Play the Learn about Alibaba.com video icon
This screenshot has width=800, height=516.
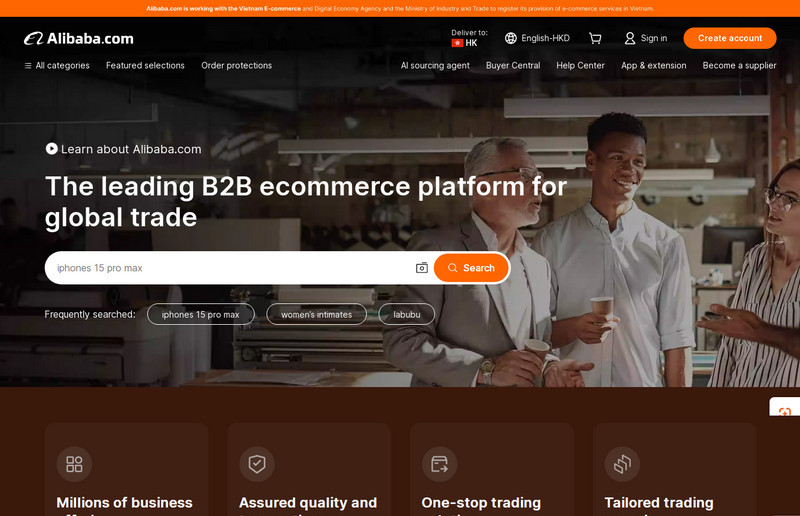tap(51, 149)
